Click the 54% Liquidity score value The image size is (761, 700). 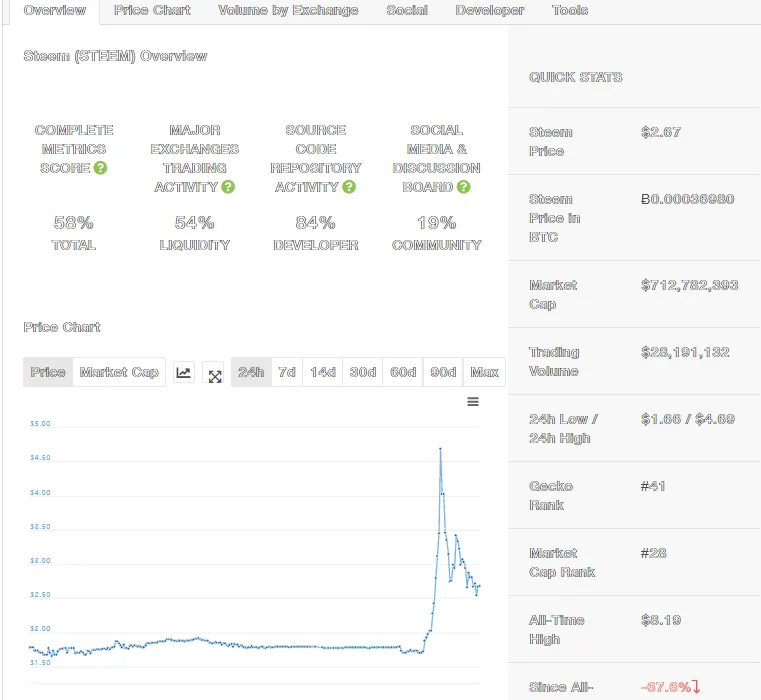[x=194, y=223]
